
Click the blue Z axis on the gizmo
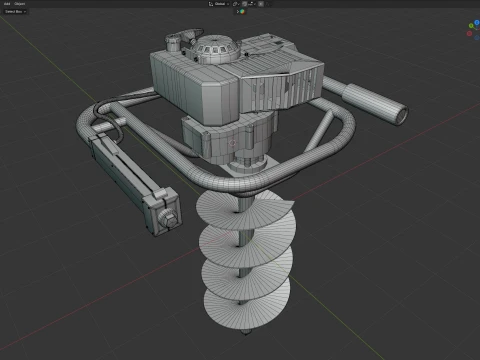[477, 22]
